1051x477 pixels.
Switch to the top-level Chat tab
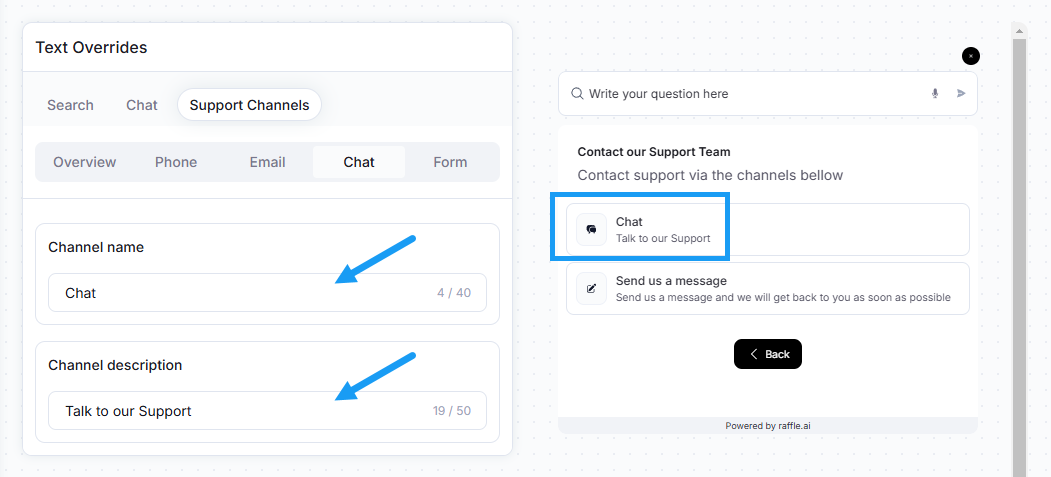coord(142,105)
